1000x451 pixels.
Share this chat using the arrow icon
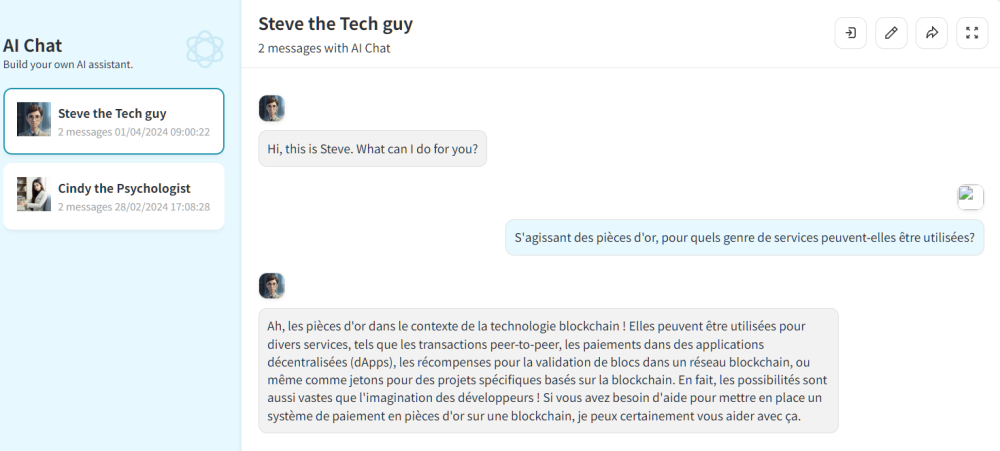pyautogui.click(x=931, y=33)
